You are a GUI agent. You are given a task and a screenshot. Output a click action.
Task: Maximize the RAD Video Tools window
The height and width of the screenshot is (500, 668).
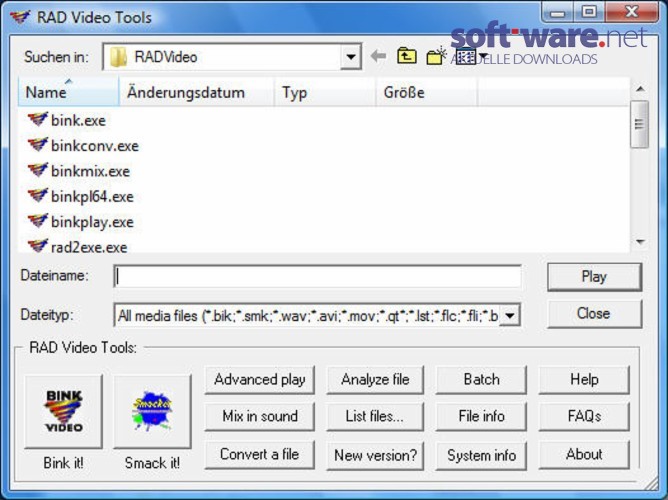click(x=589, y=12)
